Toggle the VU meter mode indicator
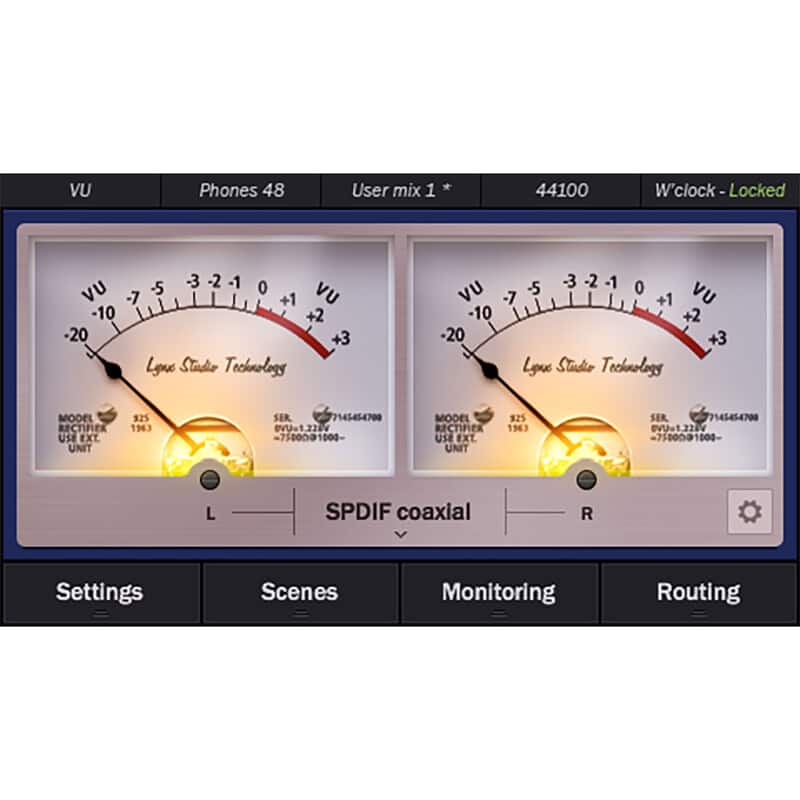Image resolution: width=800 pixels, height=800 pixels. 80,190
